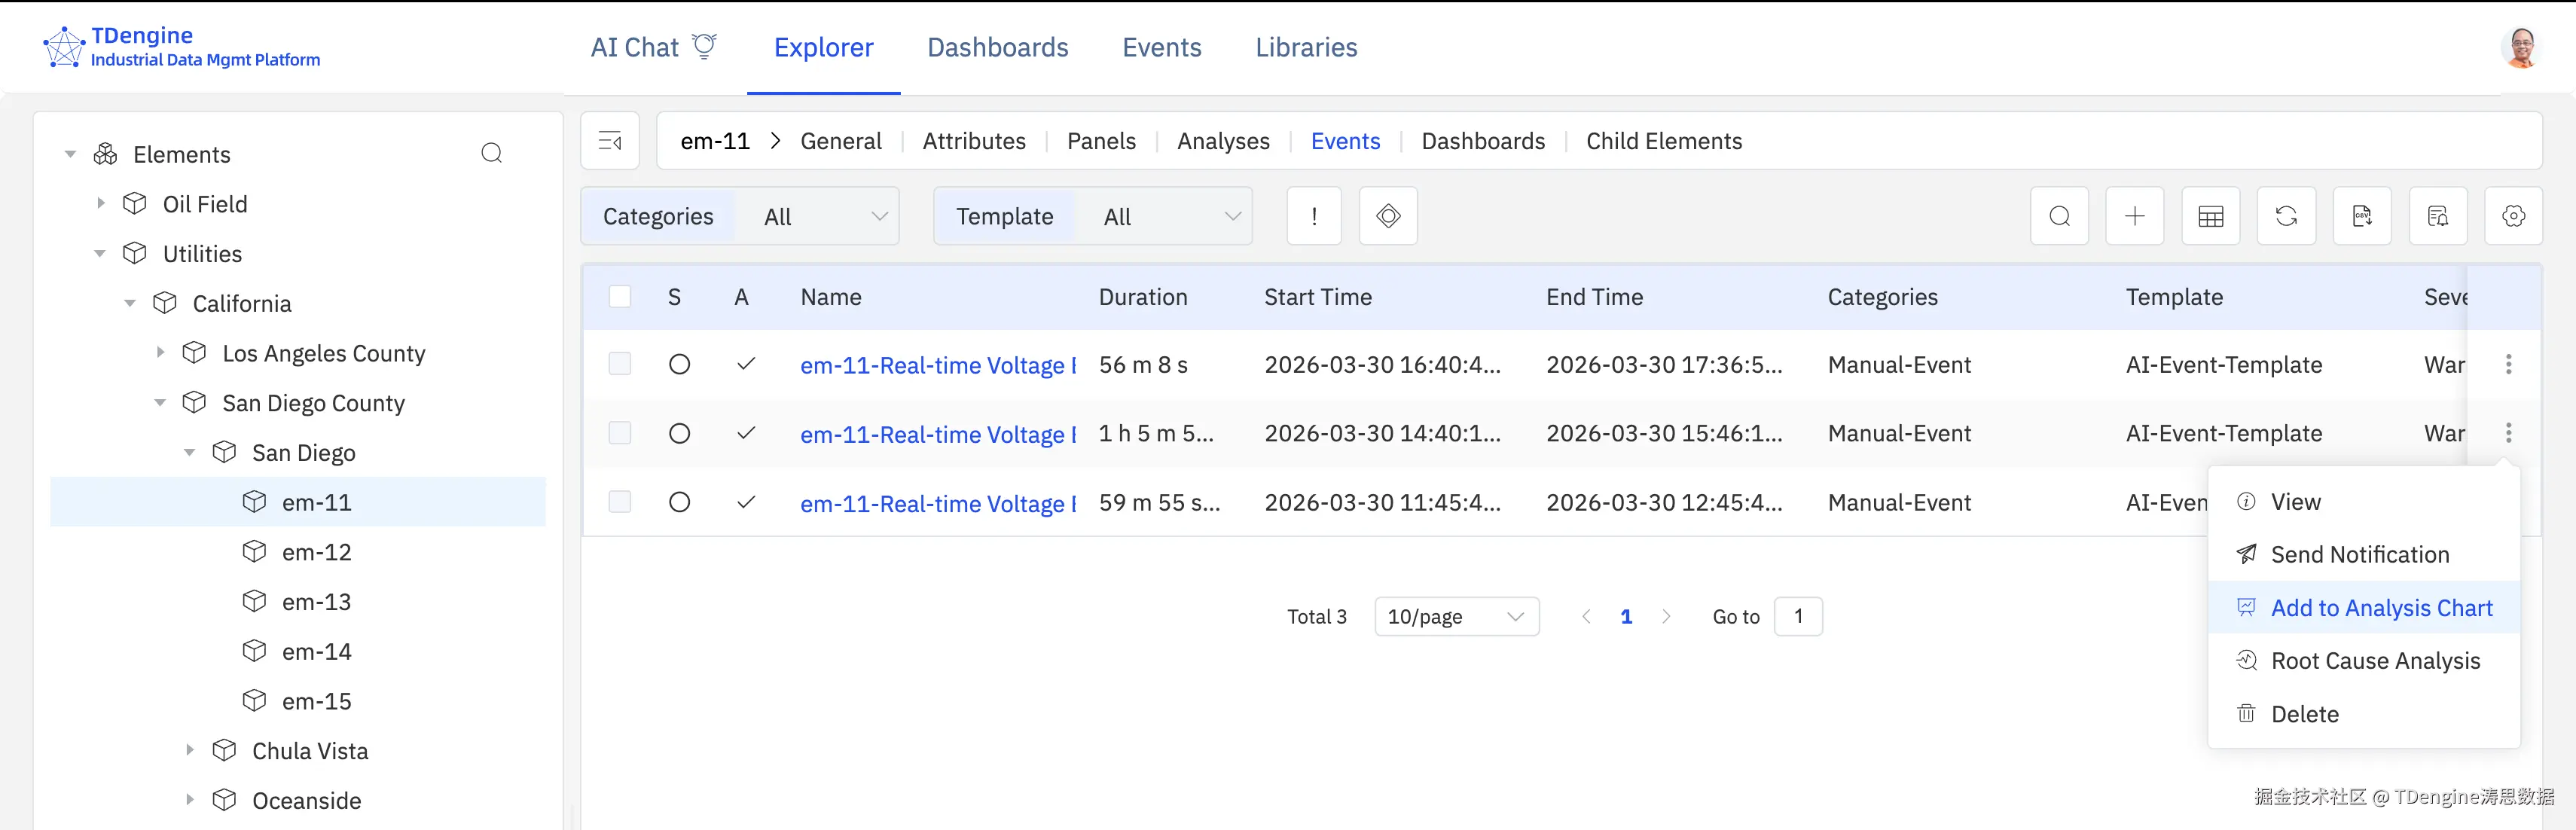The image size is (2576, 830).
Task: Check the box for the 1 h 5 m event
Action: [620, 433]
